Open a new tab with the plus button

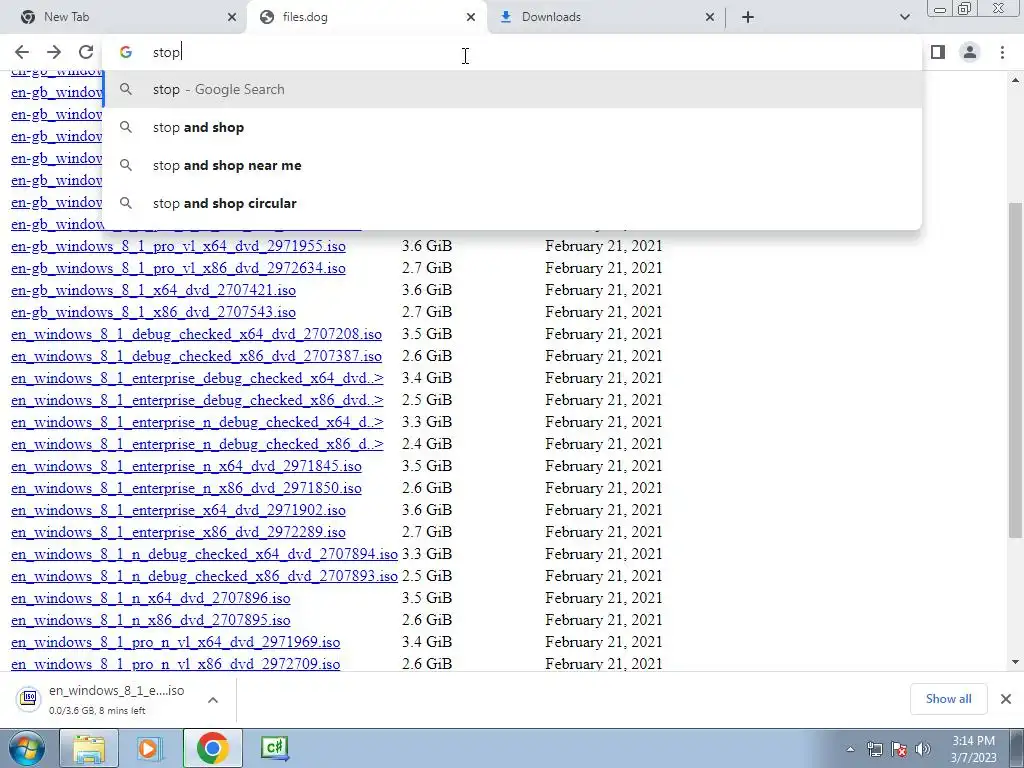coord(748,17)
